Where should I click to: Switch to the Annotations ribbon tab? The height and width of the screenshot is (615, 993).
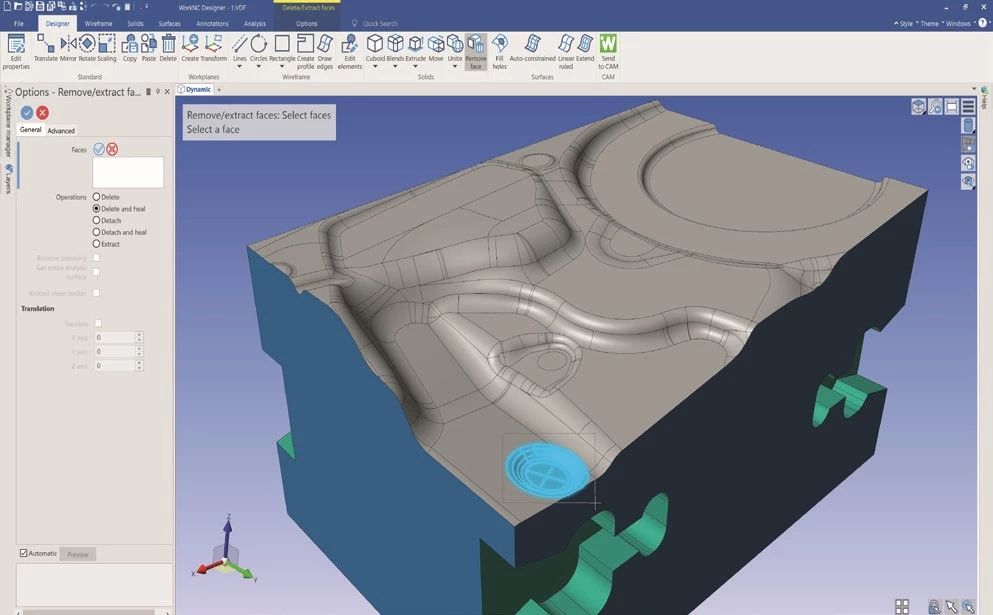[x=212, y=23]
